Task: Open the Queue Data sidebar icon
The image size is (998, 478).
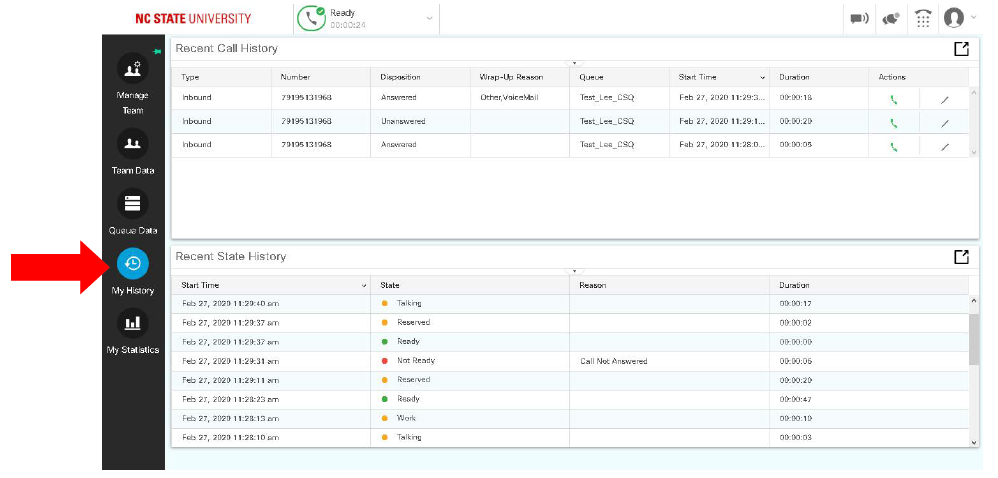Action: click(132, 204)
